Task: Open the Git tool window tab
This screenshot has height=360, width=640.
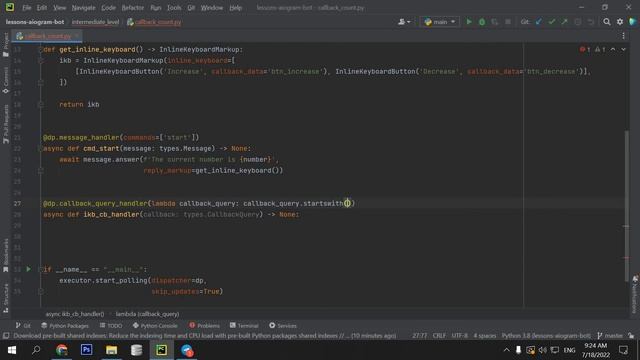Action: point(23,325)
